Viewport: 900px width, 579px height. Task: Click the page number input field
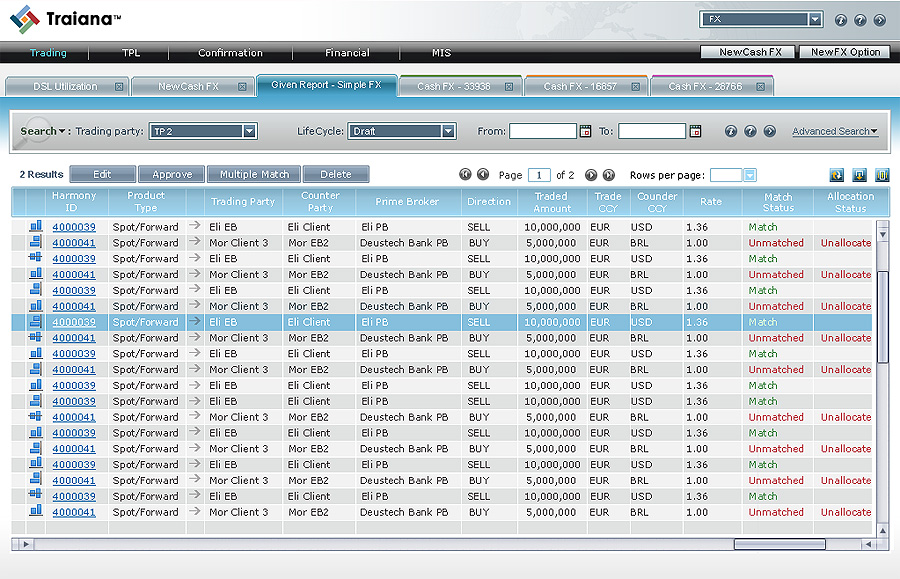point(539,175)
